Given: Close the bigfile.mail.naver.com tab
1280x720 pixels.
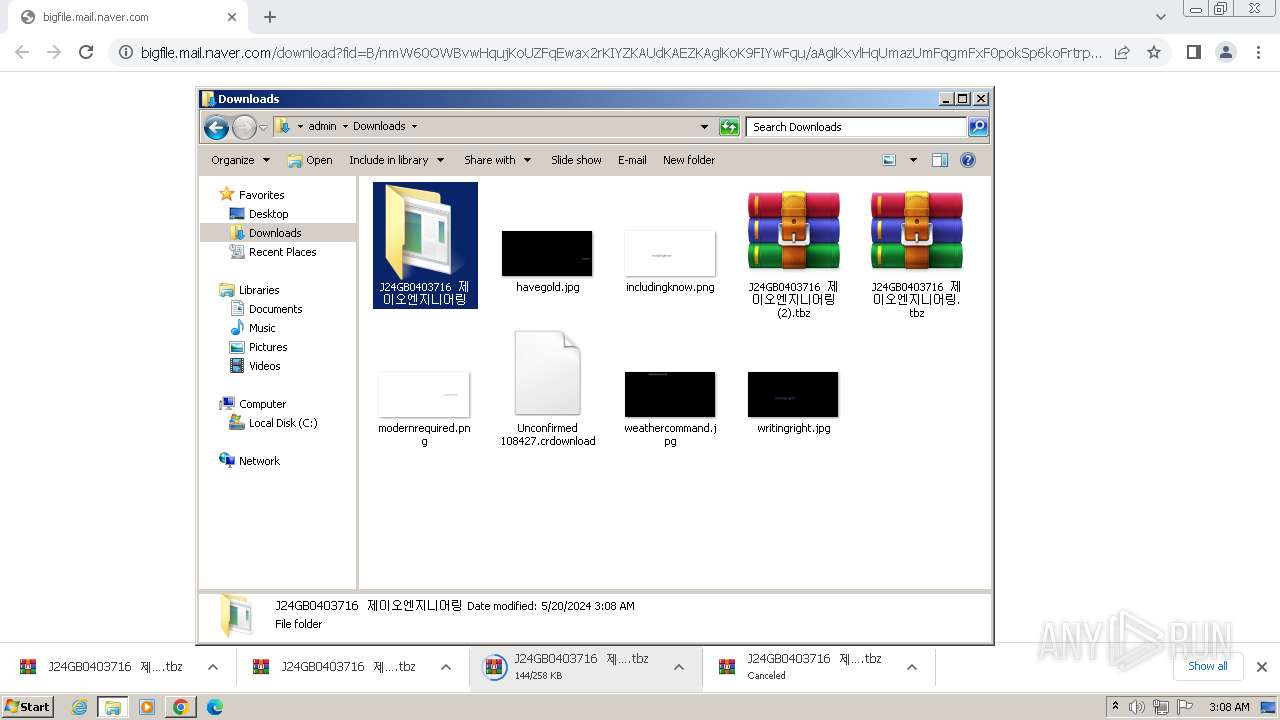Looking at the screenshot, I should pyautogui.click(x=232, y=17).
